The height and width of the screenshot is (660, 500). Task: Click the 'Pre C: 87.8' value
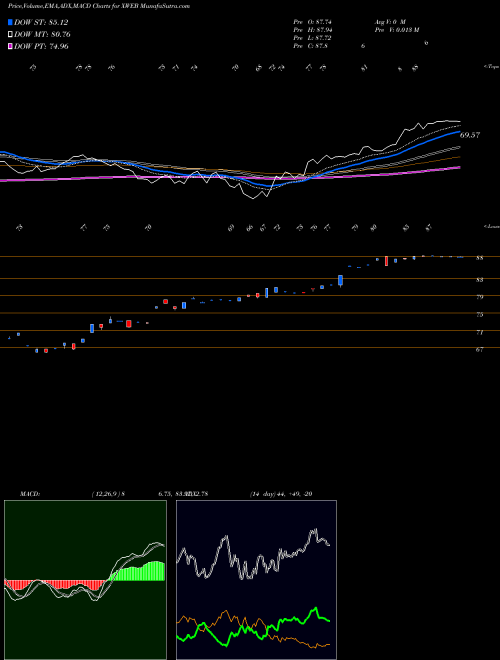tap(311, 46)
